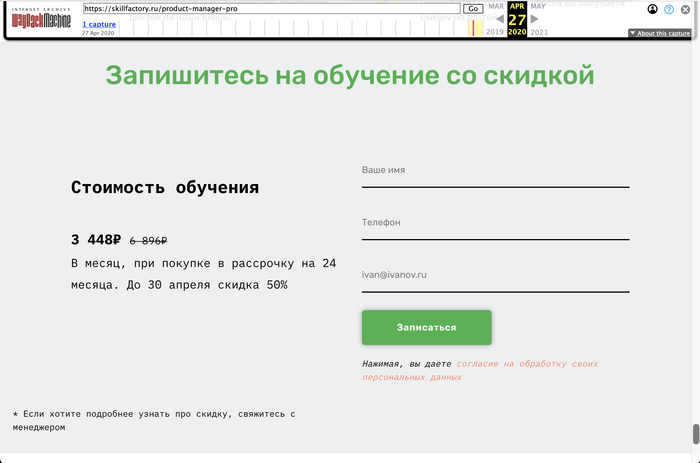
Task: Close the Wayback toolbar with X icon
Action: click(685, 9)
